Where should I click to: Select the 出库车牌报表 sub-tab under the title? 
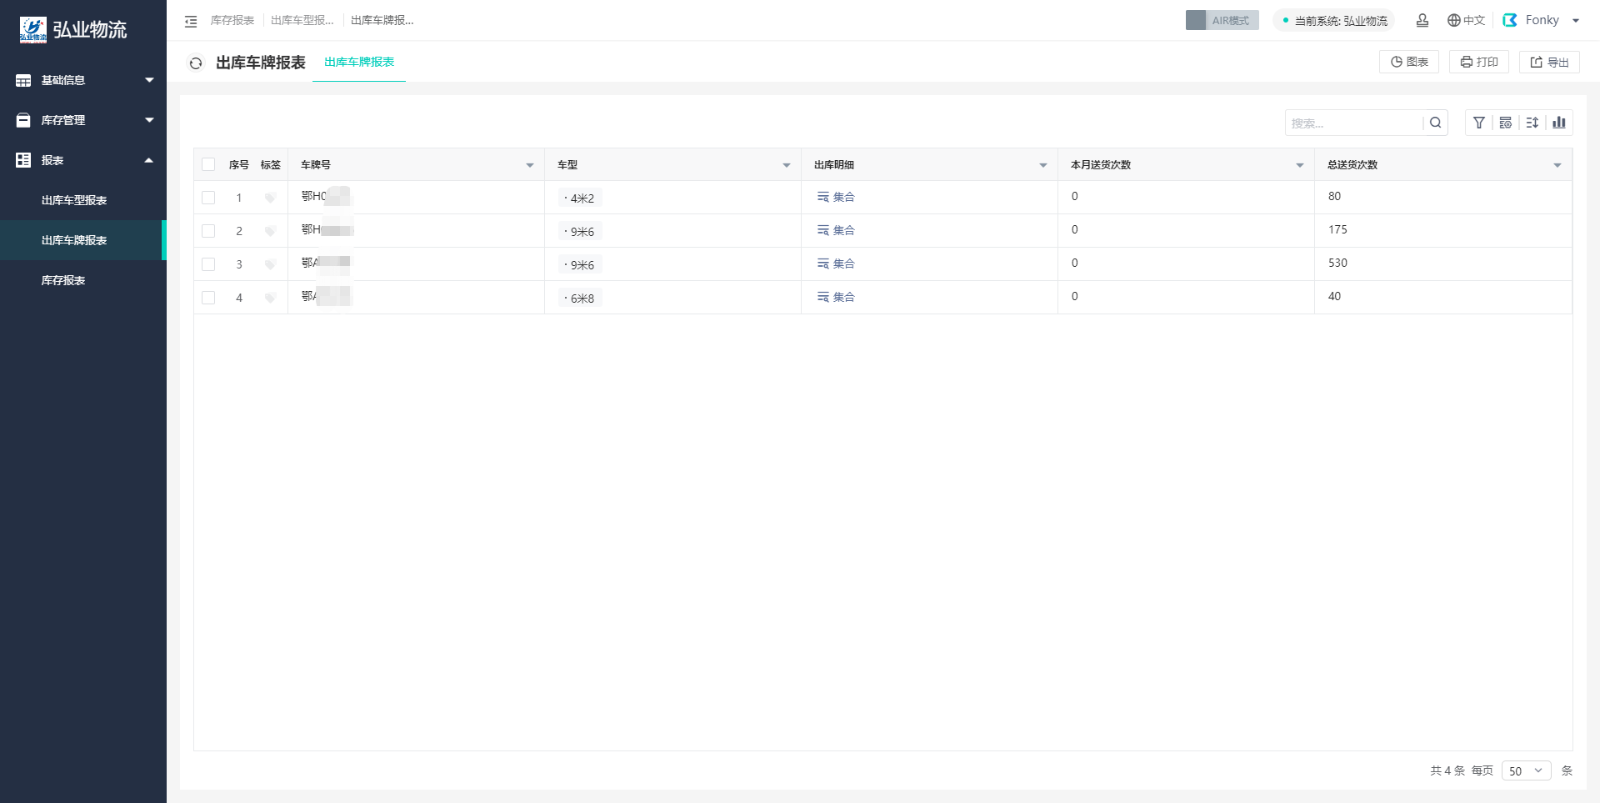[359, 62]
